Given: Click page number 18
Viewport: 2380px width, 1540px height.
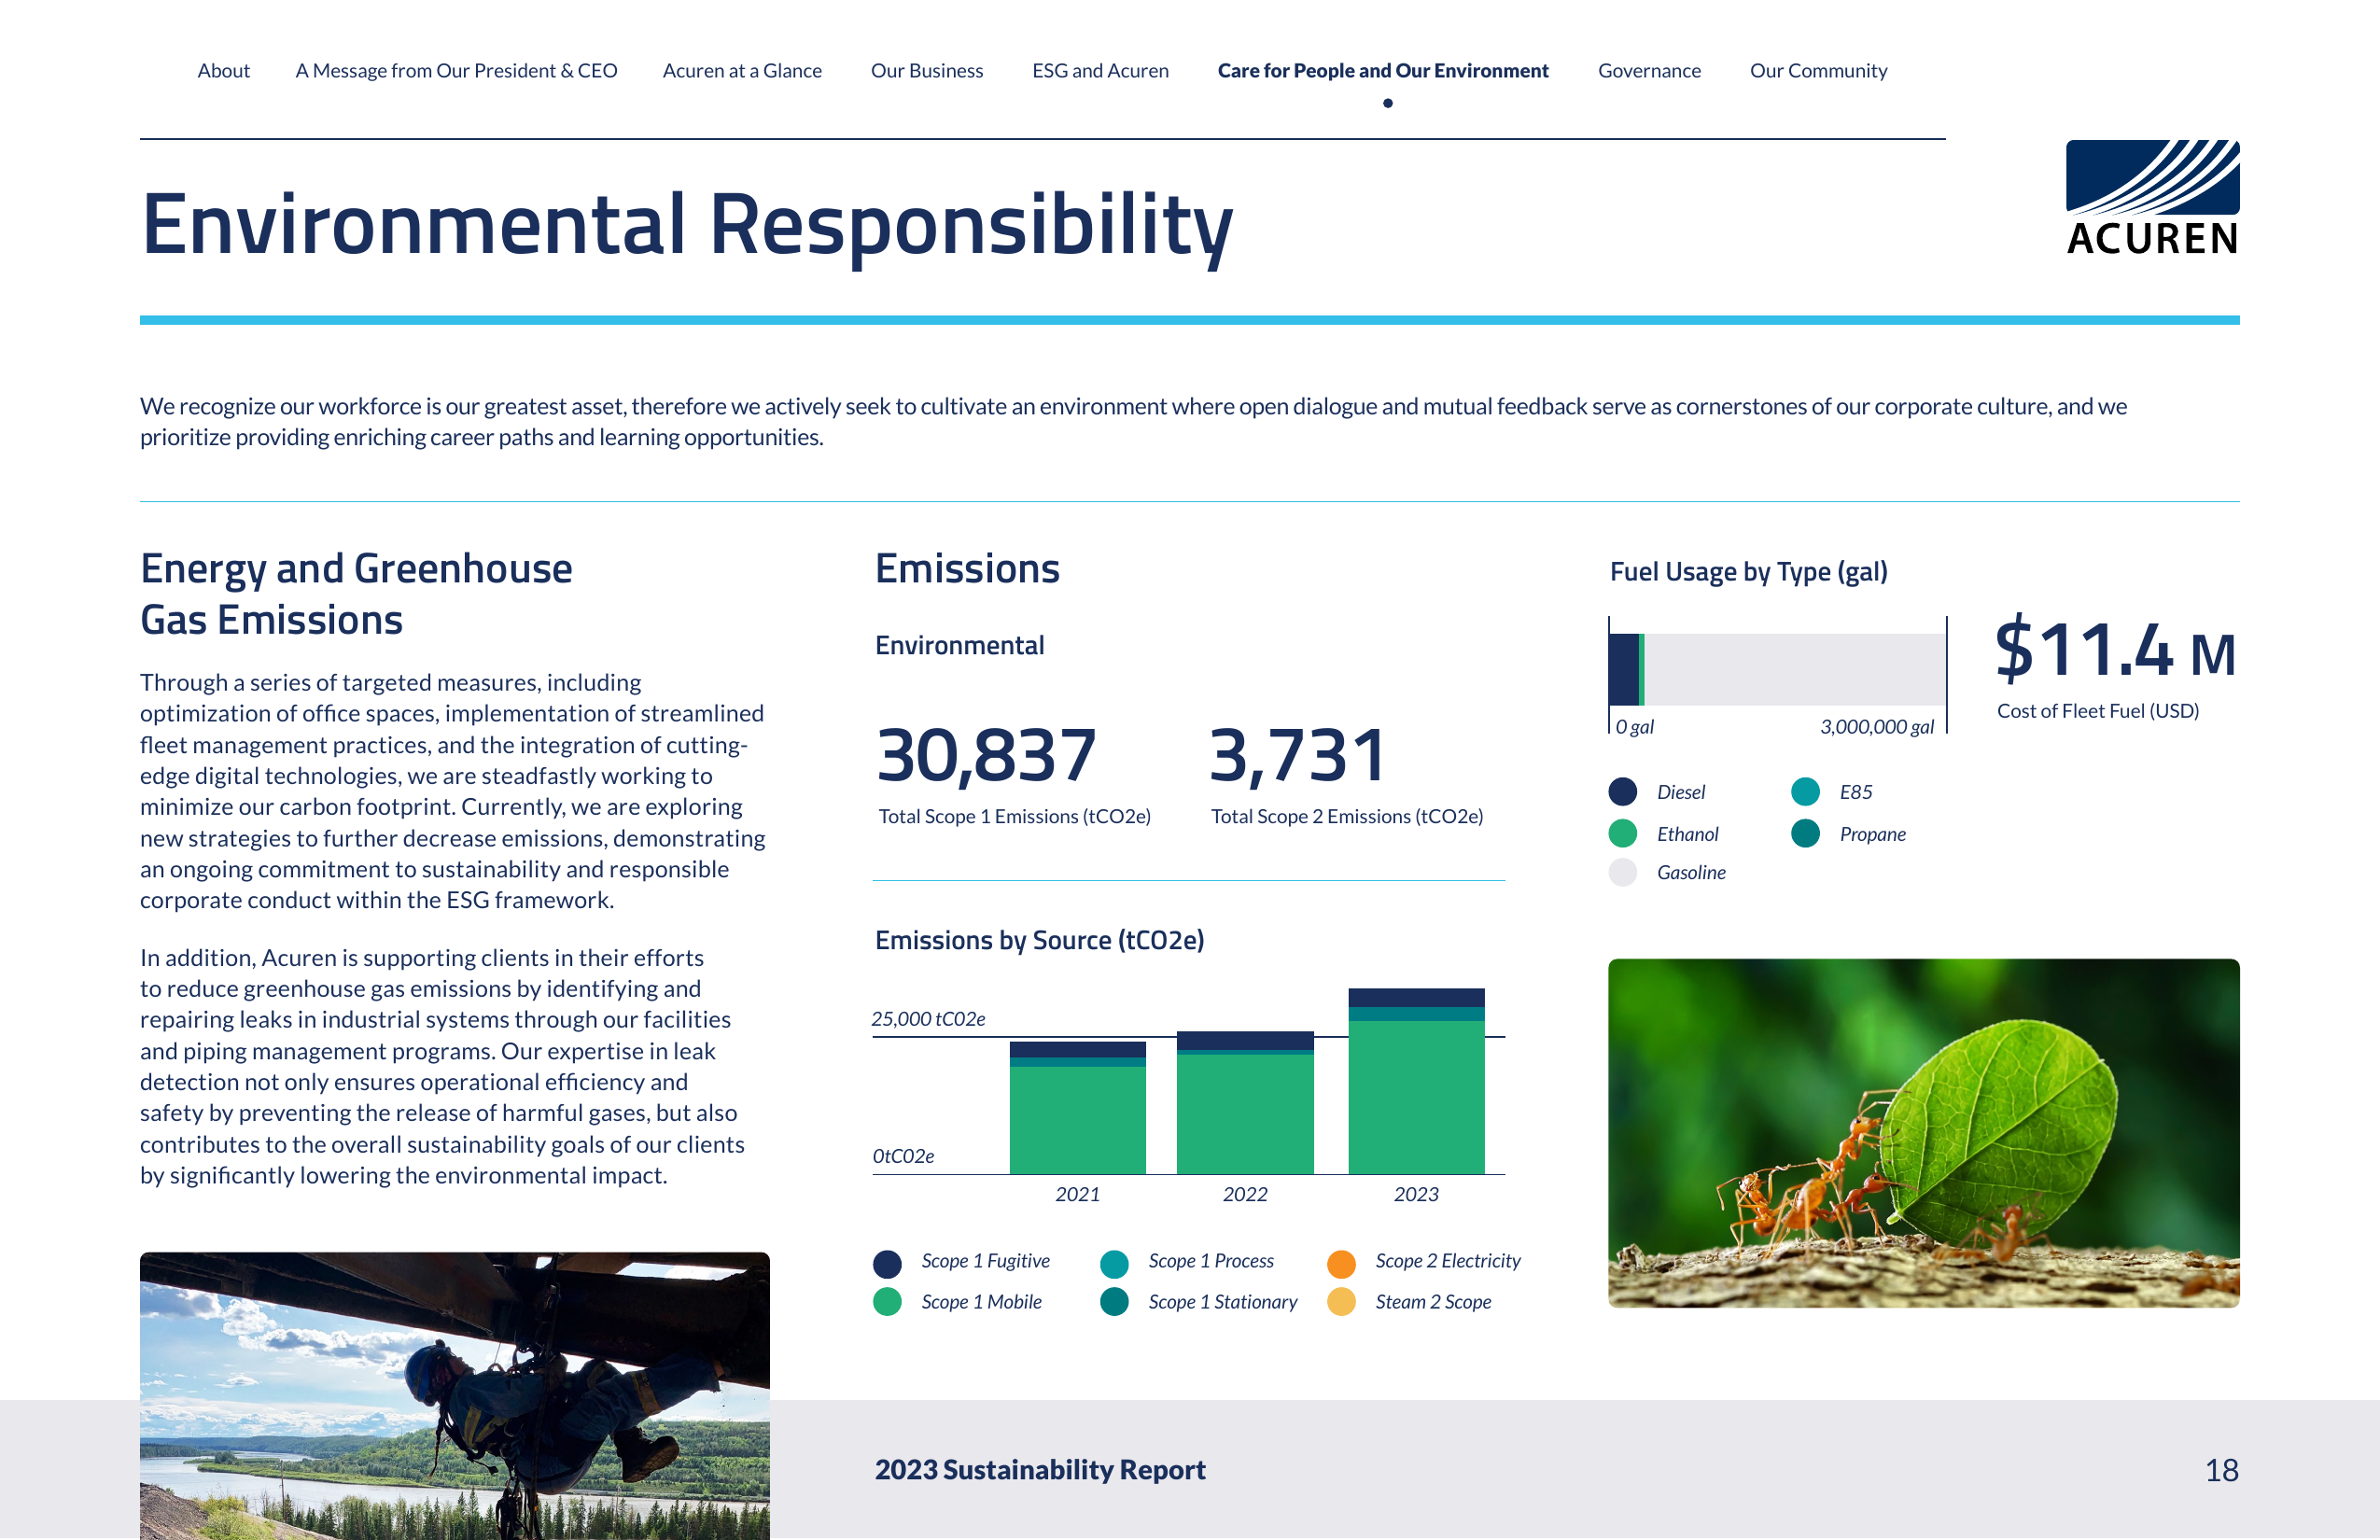Looking at the screenshot, I should 2222,1471.
